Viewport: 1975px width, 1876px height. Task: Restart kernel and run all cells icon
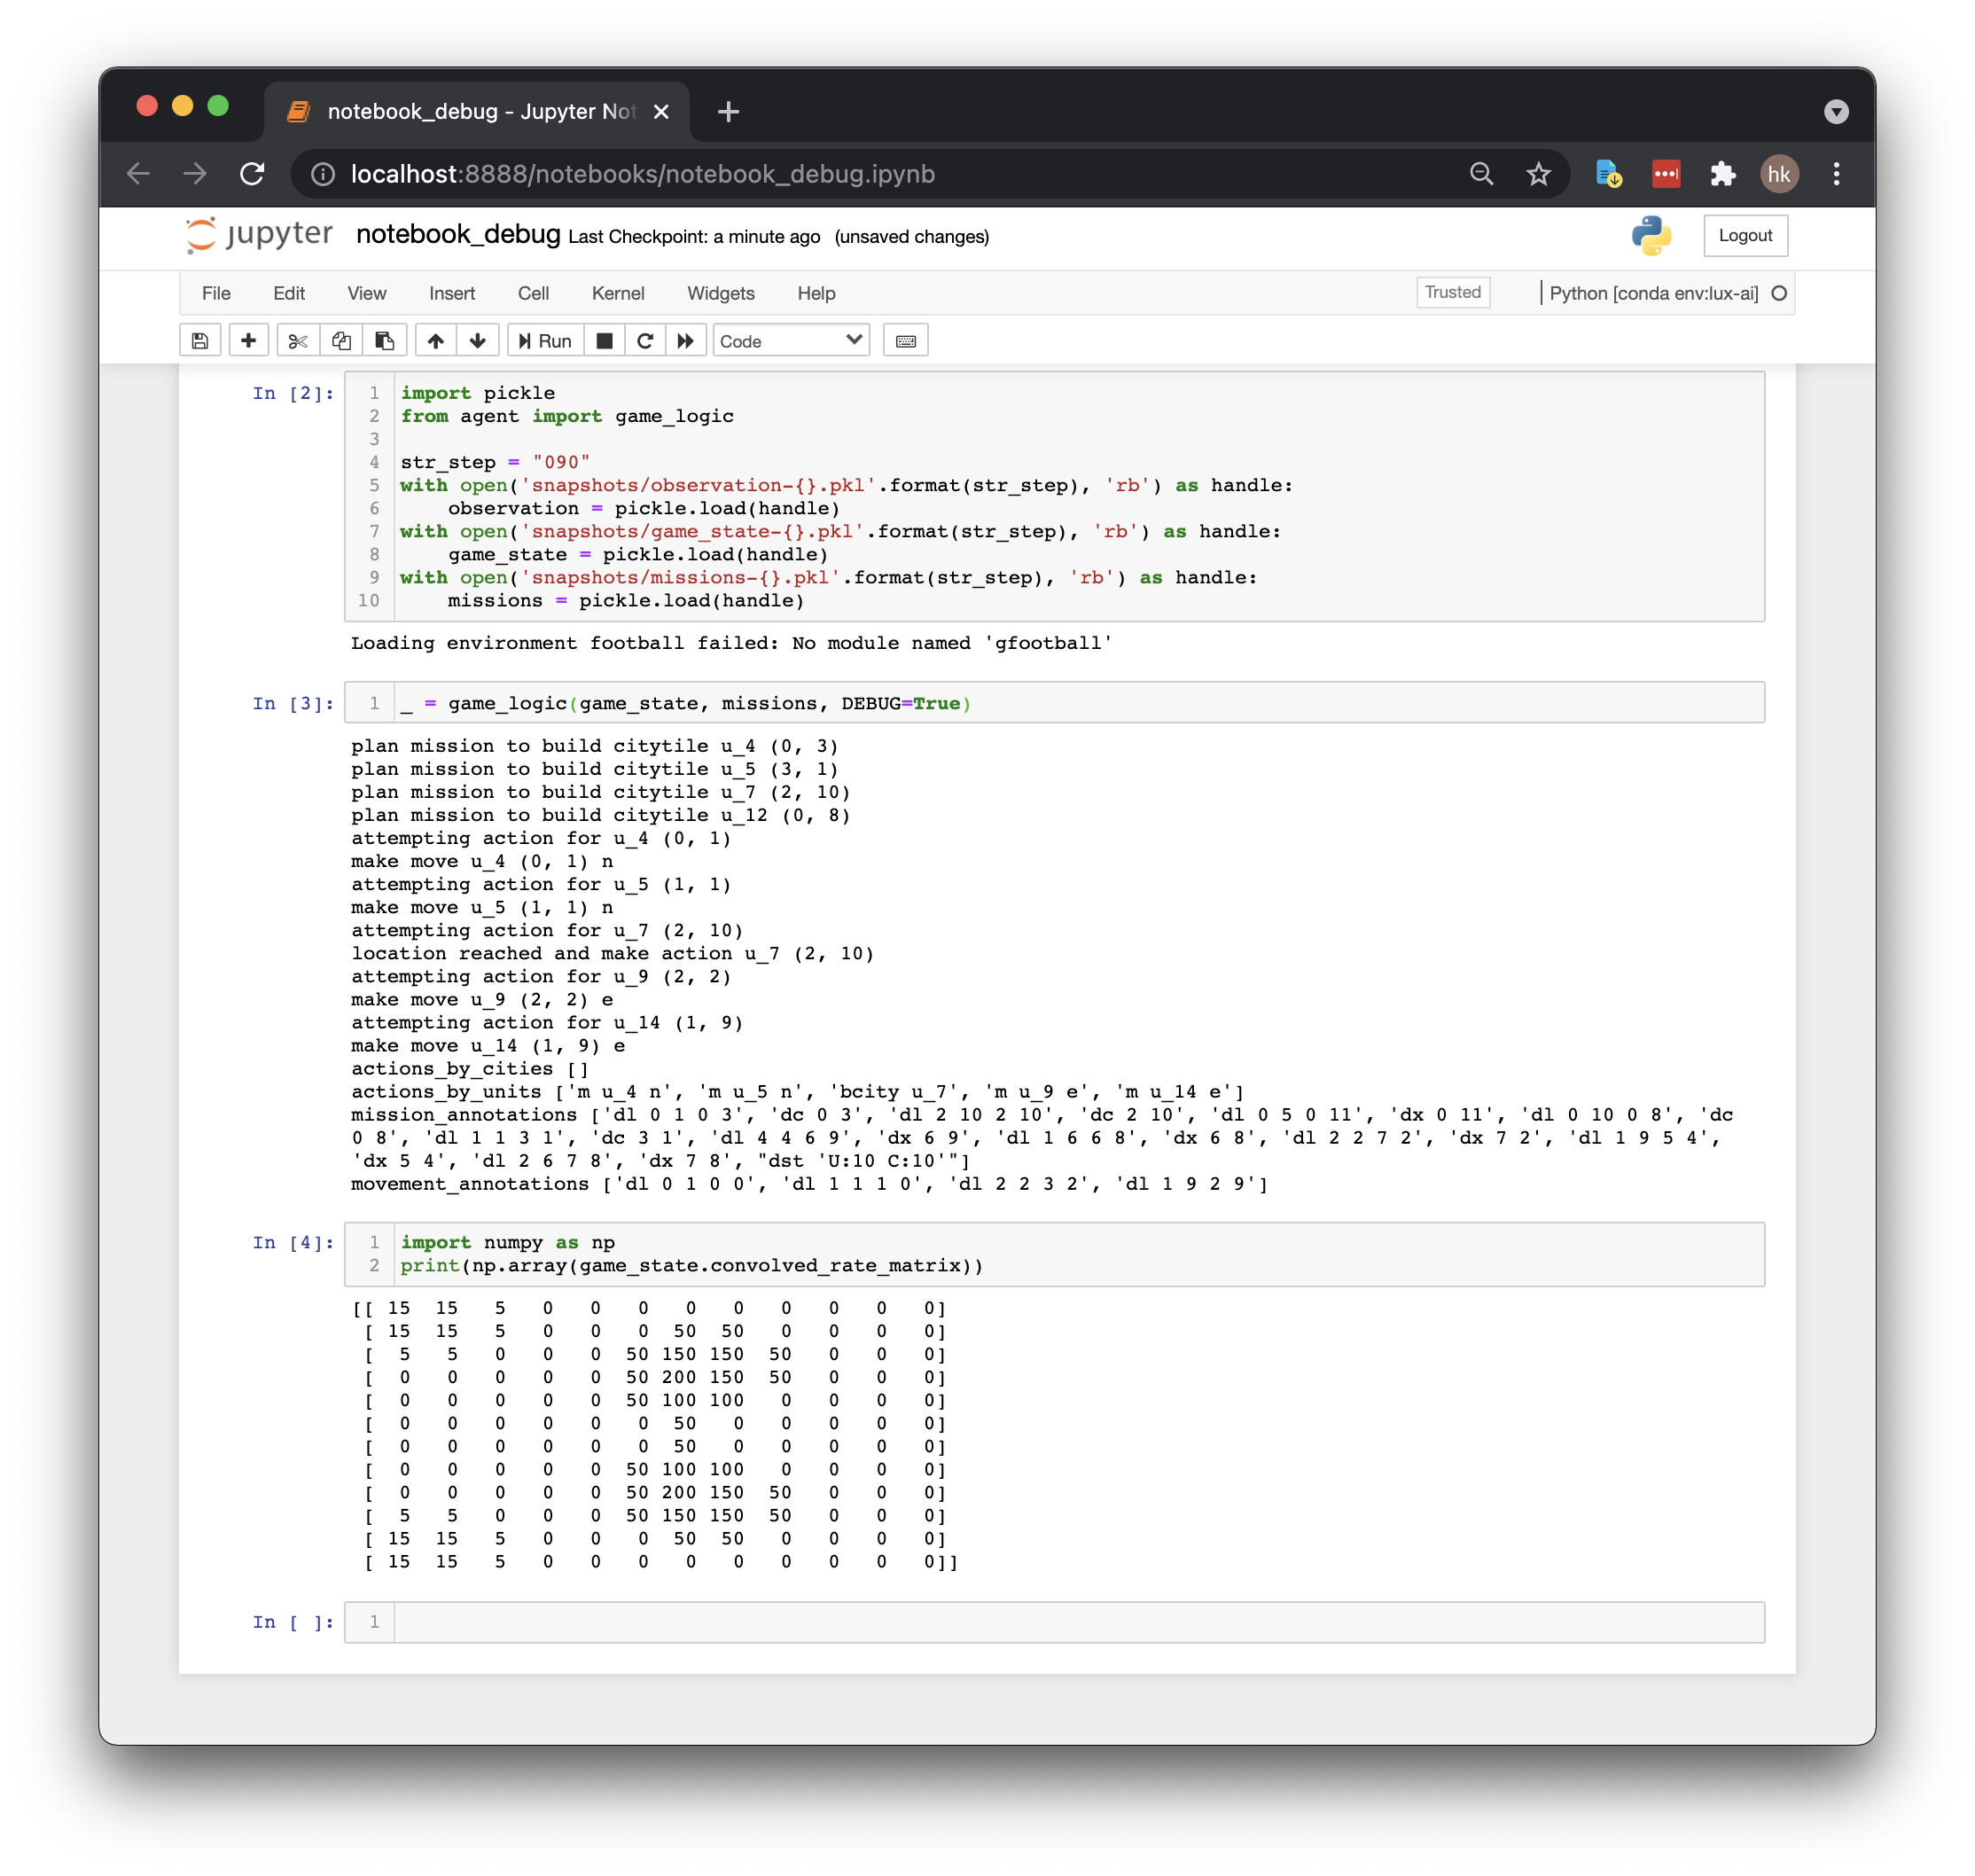point(685,341)
